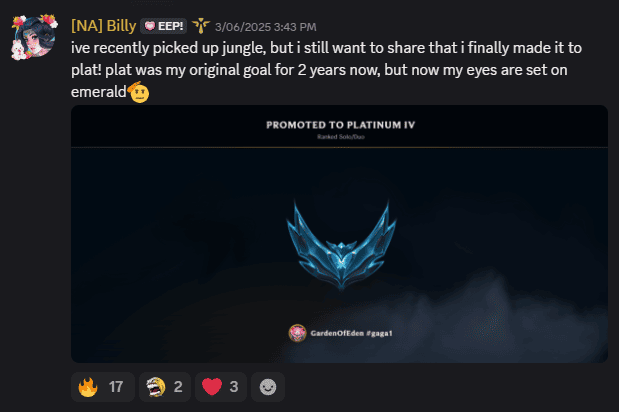Open the add reaction emoji picker
The width and height of the screenshot is (619, 412).
(268, 387)
